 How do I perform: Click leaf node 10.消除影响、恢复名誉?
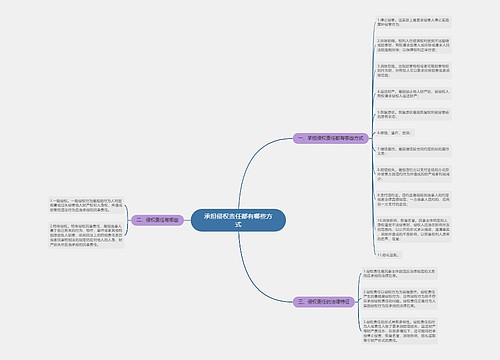pyautogui.click(x=413, y=229)
